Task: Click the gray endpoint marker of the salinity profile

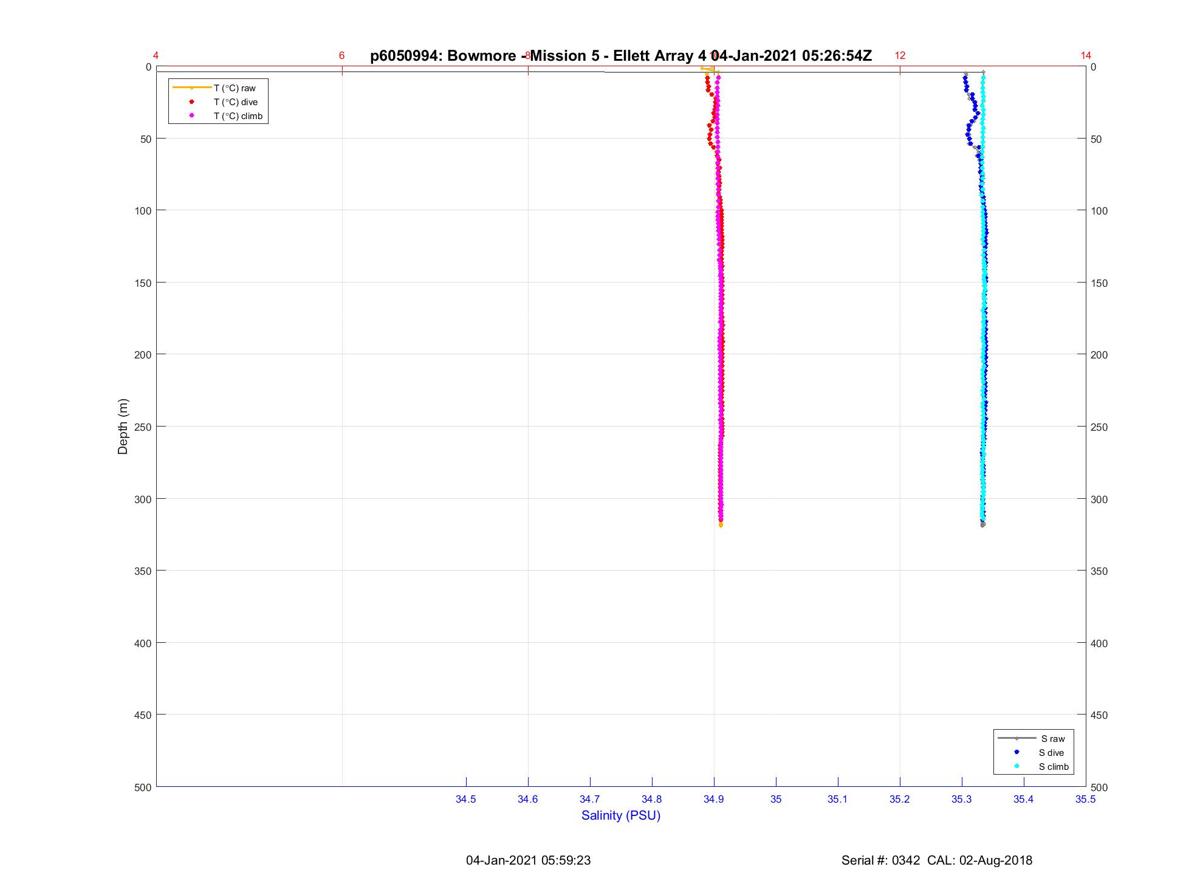Action: (x=983, y=524)
